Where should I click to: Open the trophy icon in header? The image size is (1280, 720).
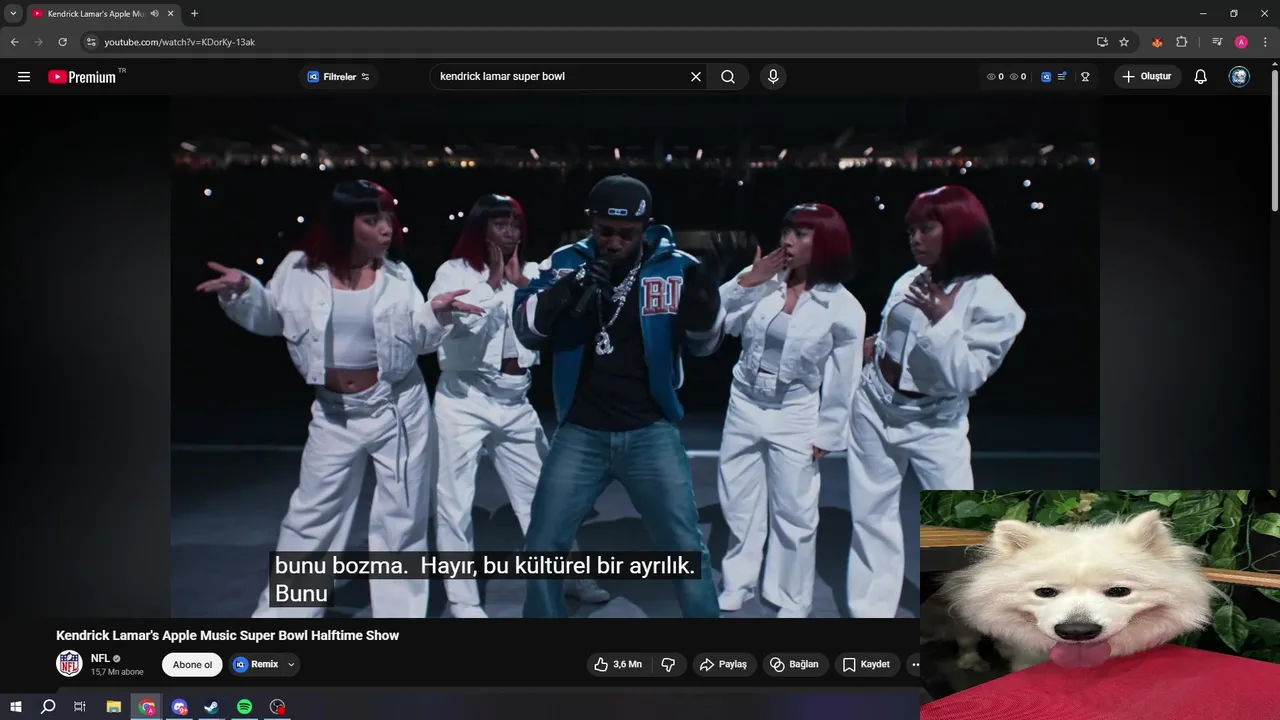pyautogui.click(x=1085, y=77)
